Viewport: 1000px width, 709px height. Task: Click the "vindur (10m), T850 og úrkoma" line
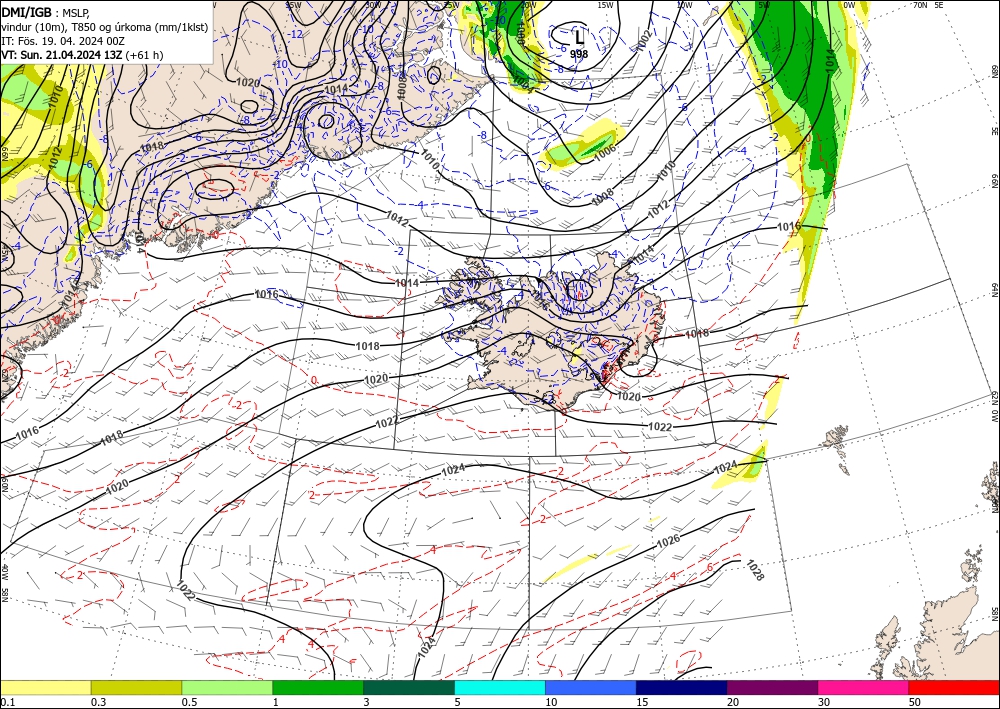pyautogui.click(x=104, y=27)
